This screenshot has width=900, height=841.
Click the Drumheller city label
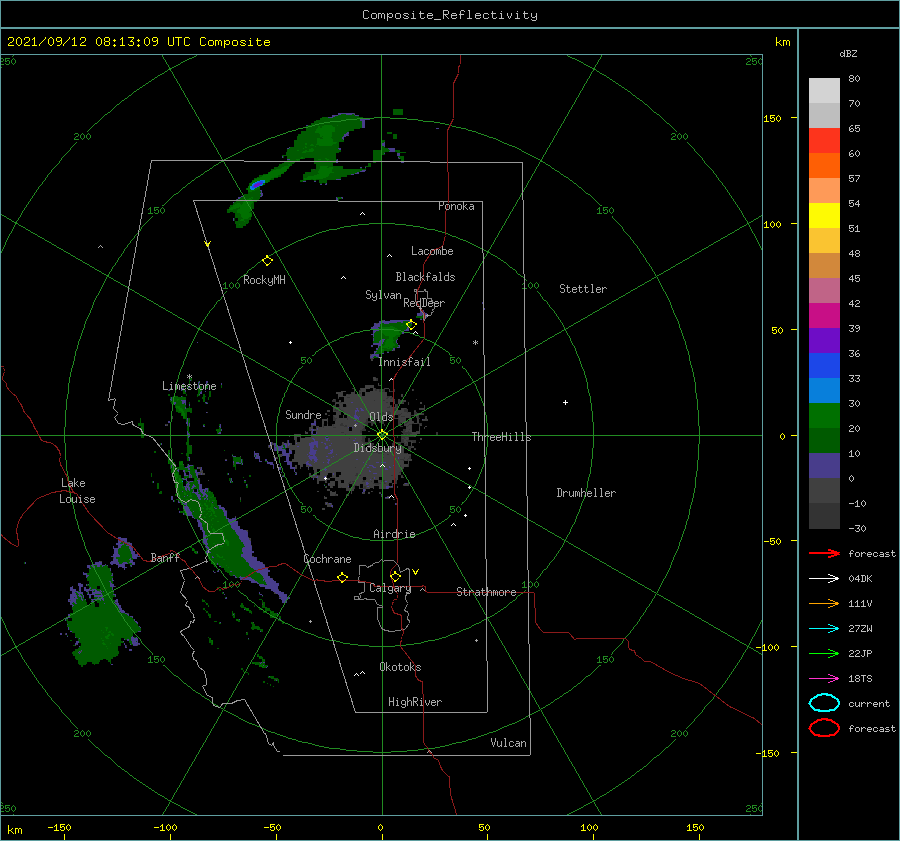pyautogui.click(x=586, y=493)
